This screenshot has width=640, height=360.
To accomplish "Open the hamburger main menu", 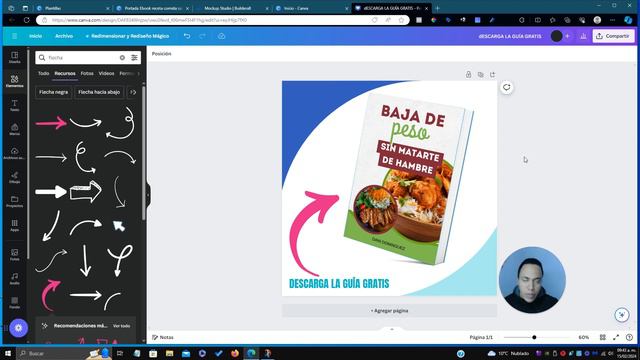I will click(14, 36).
